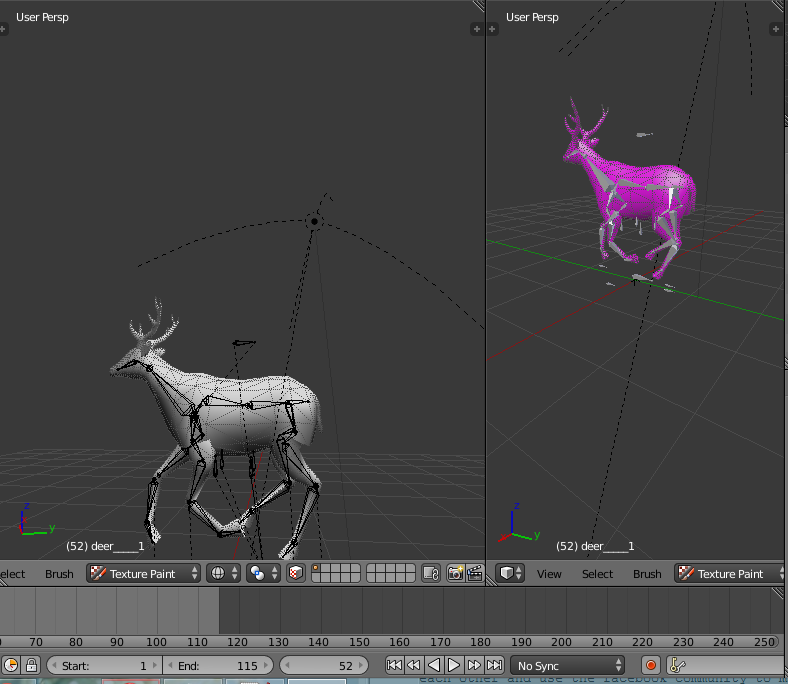Image resolution: width=788 pixels, height=684 pixels.
Task: Click 'User Persp' label in right viewport
Action: pos(532,17)
